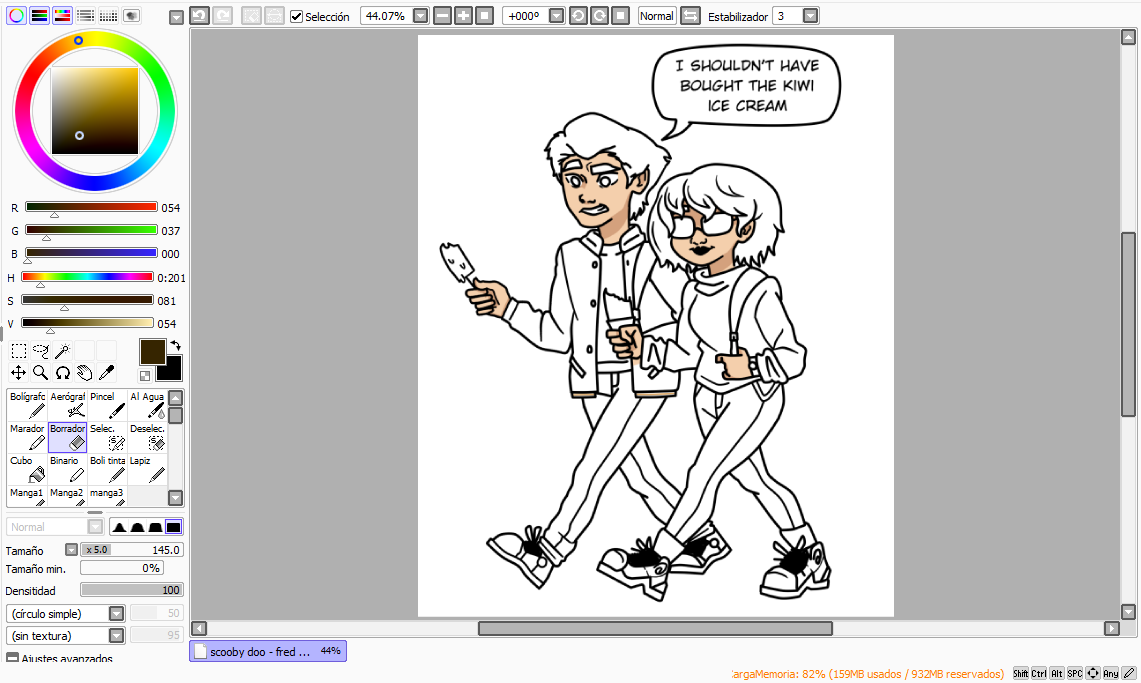Reset the zoom level
The image size is (1141, 683).
click(x=484, y=16)
